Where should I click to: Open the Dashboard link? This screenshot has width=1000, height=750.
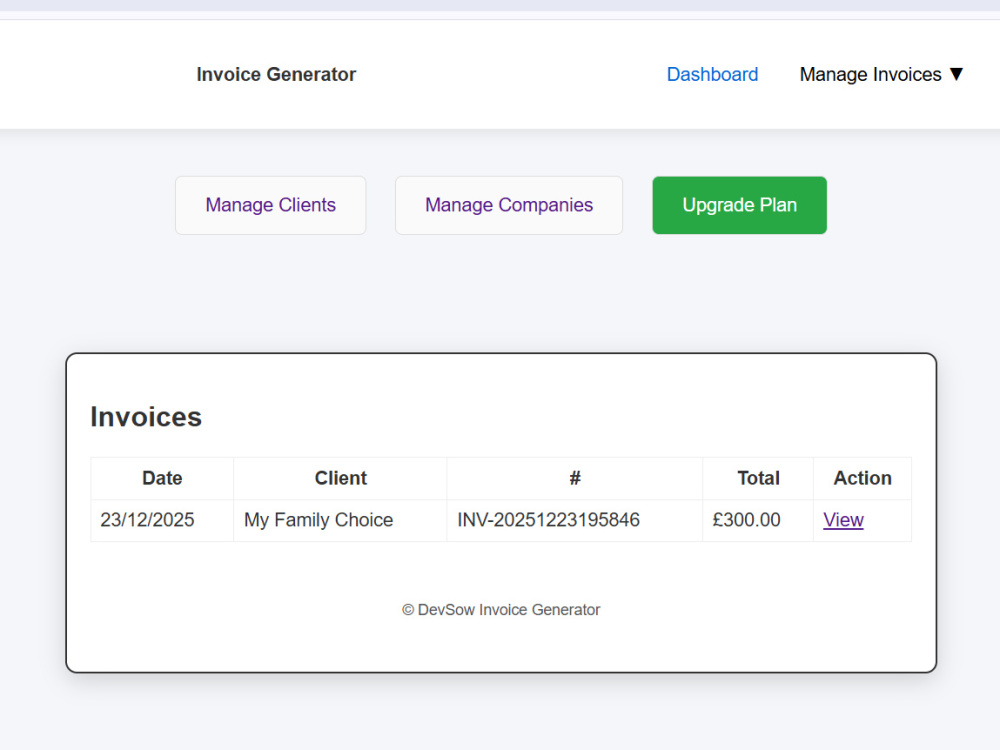tap(712, 75)
